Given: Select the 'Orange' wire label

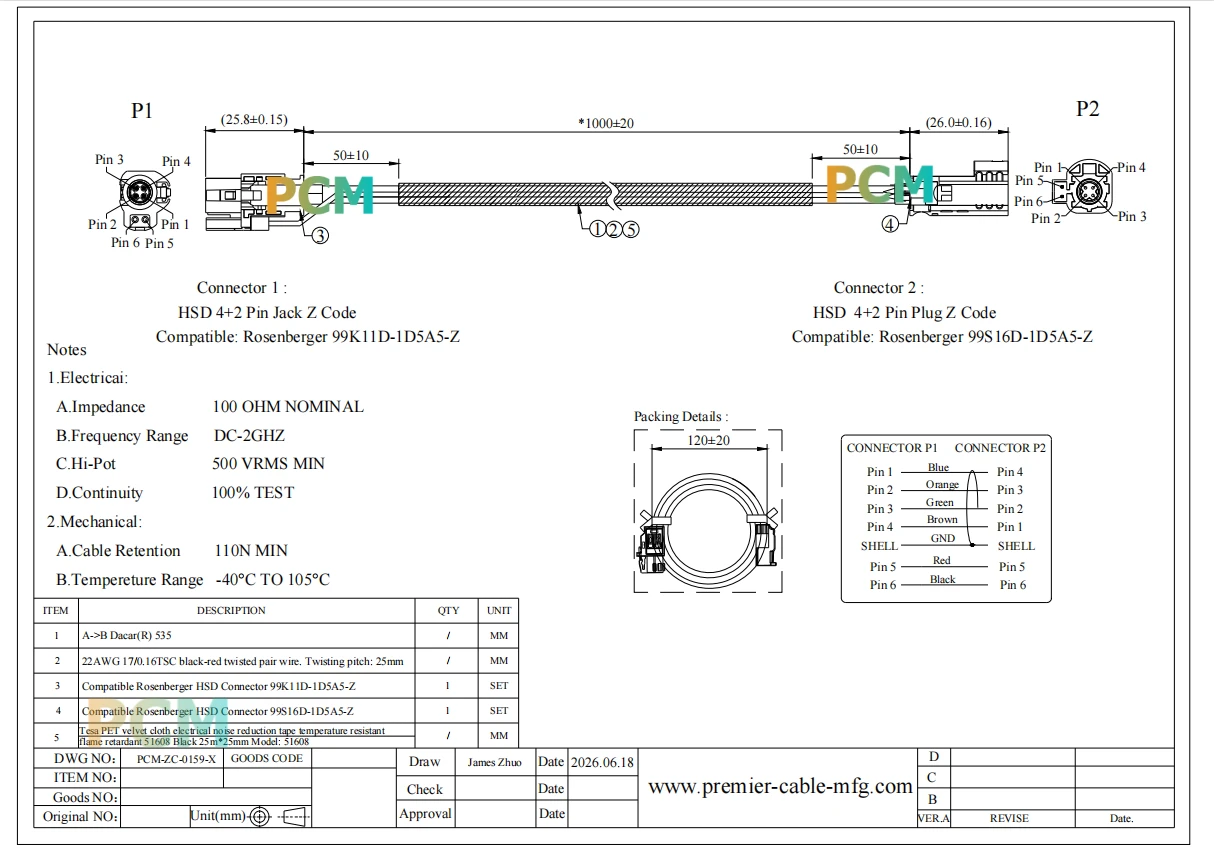Looking at the screenshot, I should pos(941,484).
